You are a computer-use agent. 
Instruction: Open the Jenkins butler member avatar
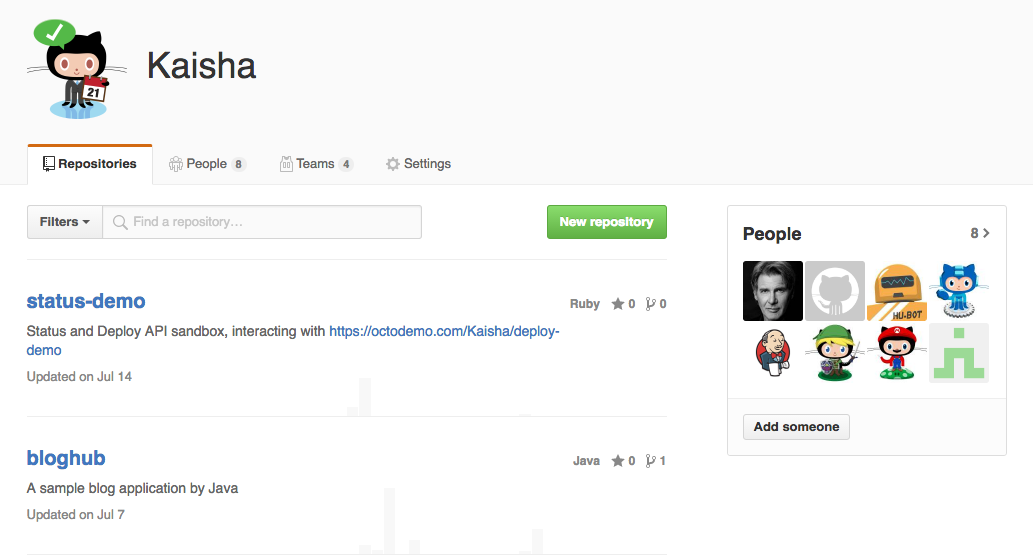click(x=773, y=353)
